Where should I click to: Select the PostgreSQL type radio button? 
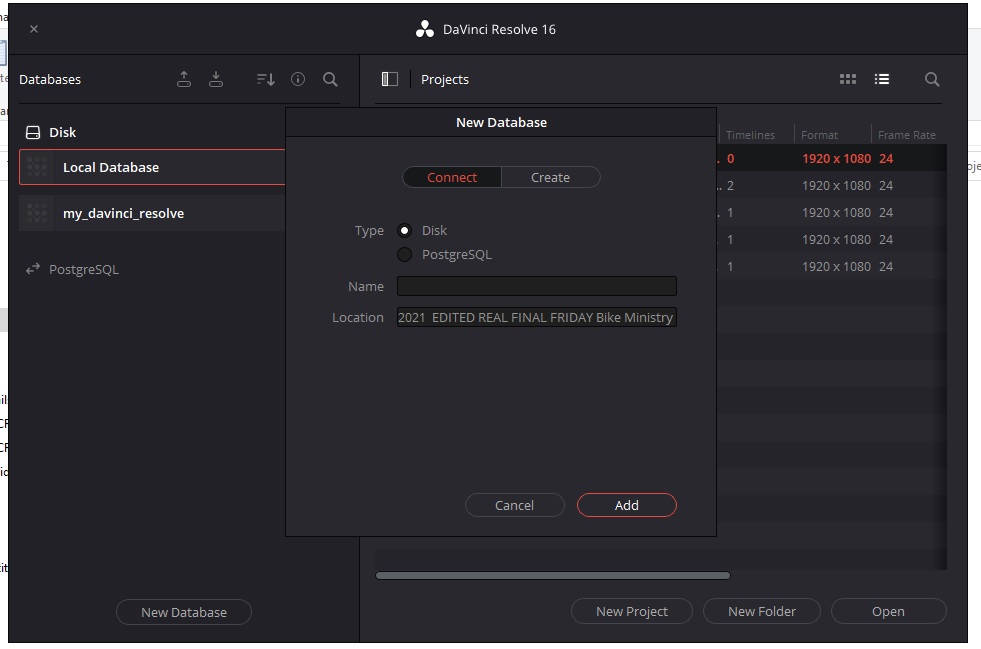click(x=405, y=254)
